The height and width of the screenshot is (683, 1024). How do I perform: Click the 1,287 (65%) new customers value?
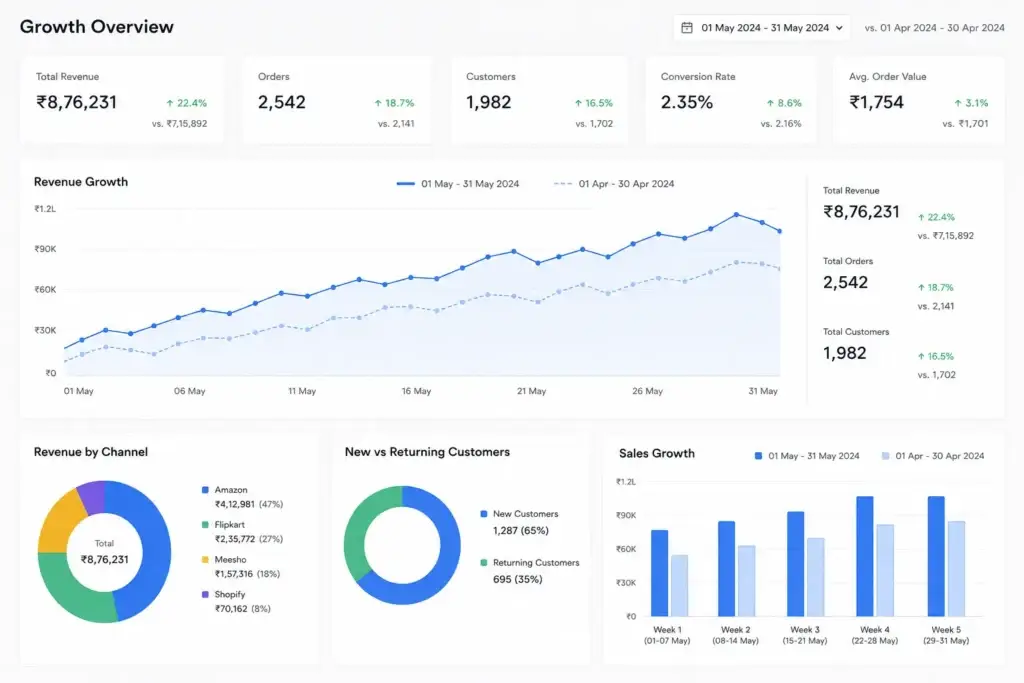[520, 531]
